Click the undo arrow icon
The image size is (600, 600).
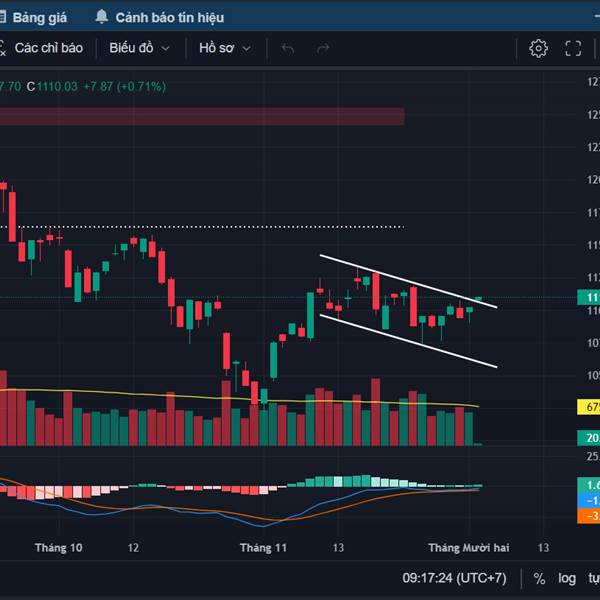288,49
